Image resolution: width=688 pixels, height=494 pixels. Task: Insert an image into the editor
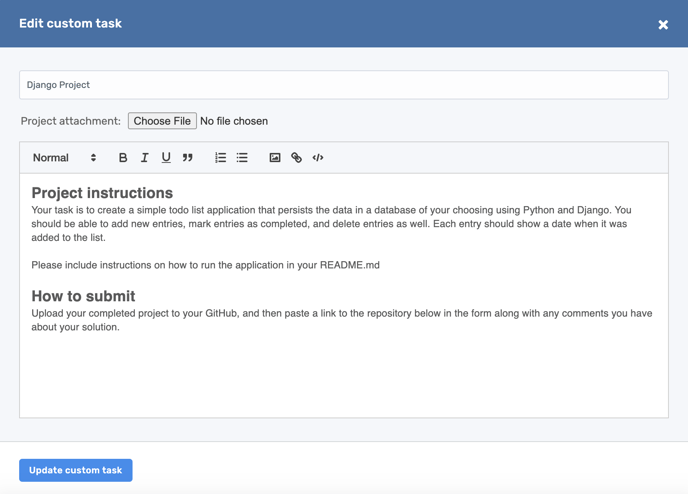click(275, 158)
